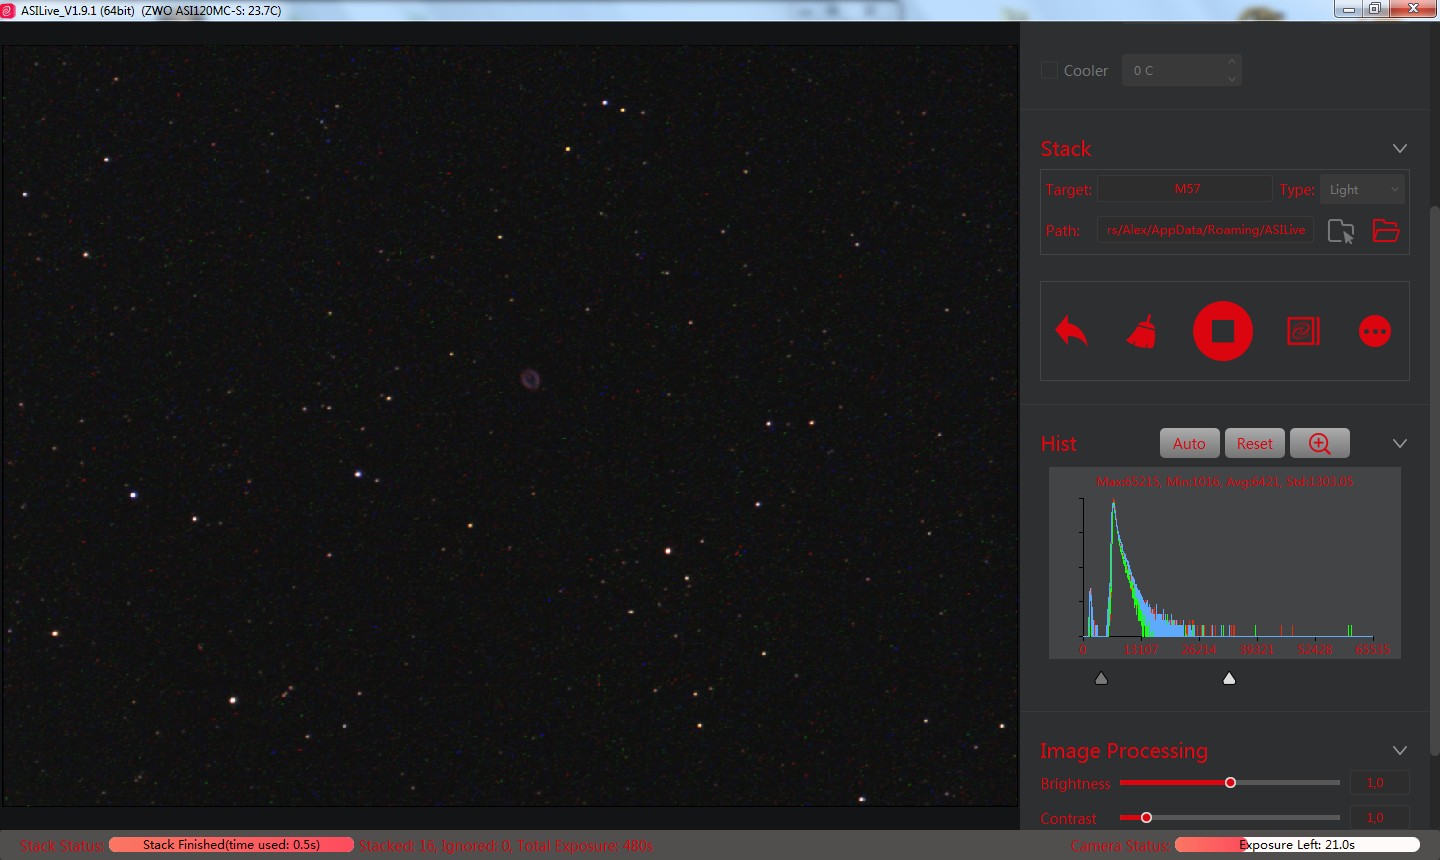Click the Brightness slider handle

(x=1231, y=782)
